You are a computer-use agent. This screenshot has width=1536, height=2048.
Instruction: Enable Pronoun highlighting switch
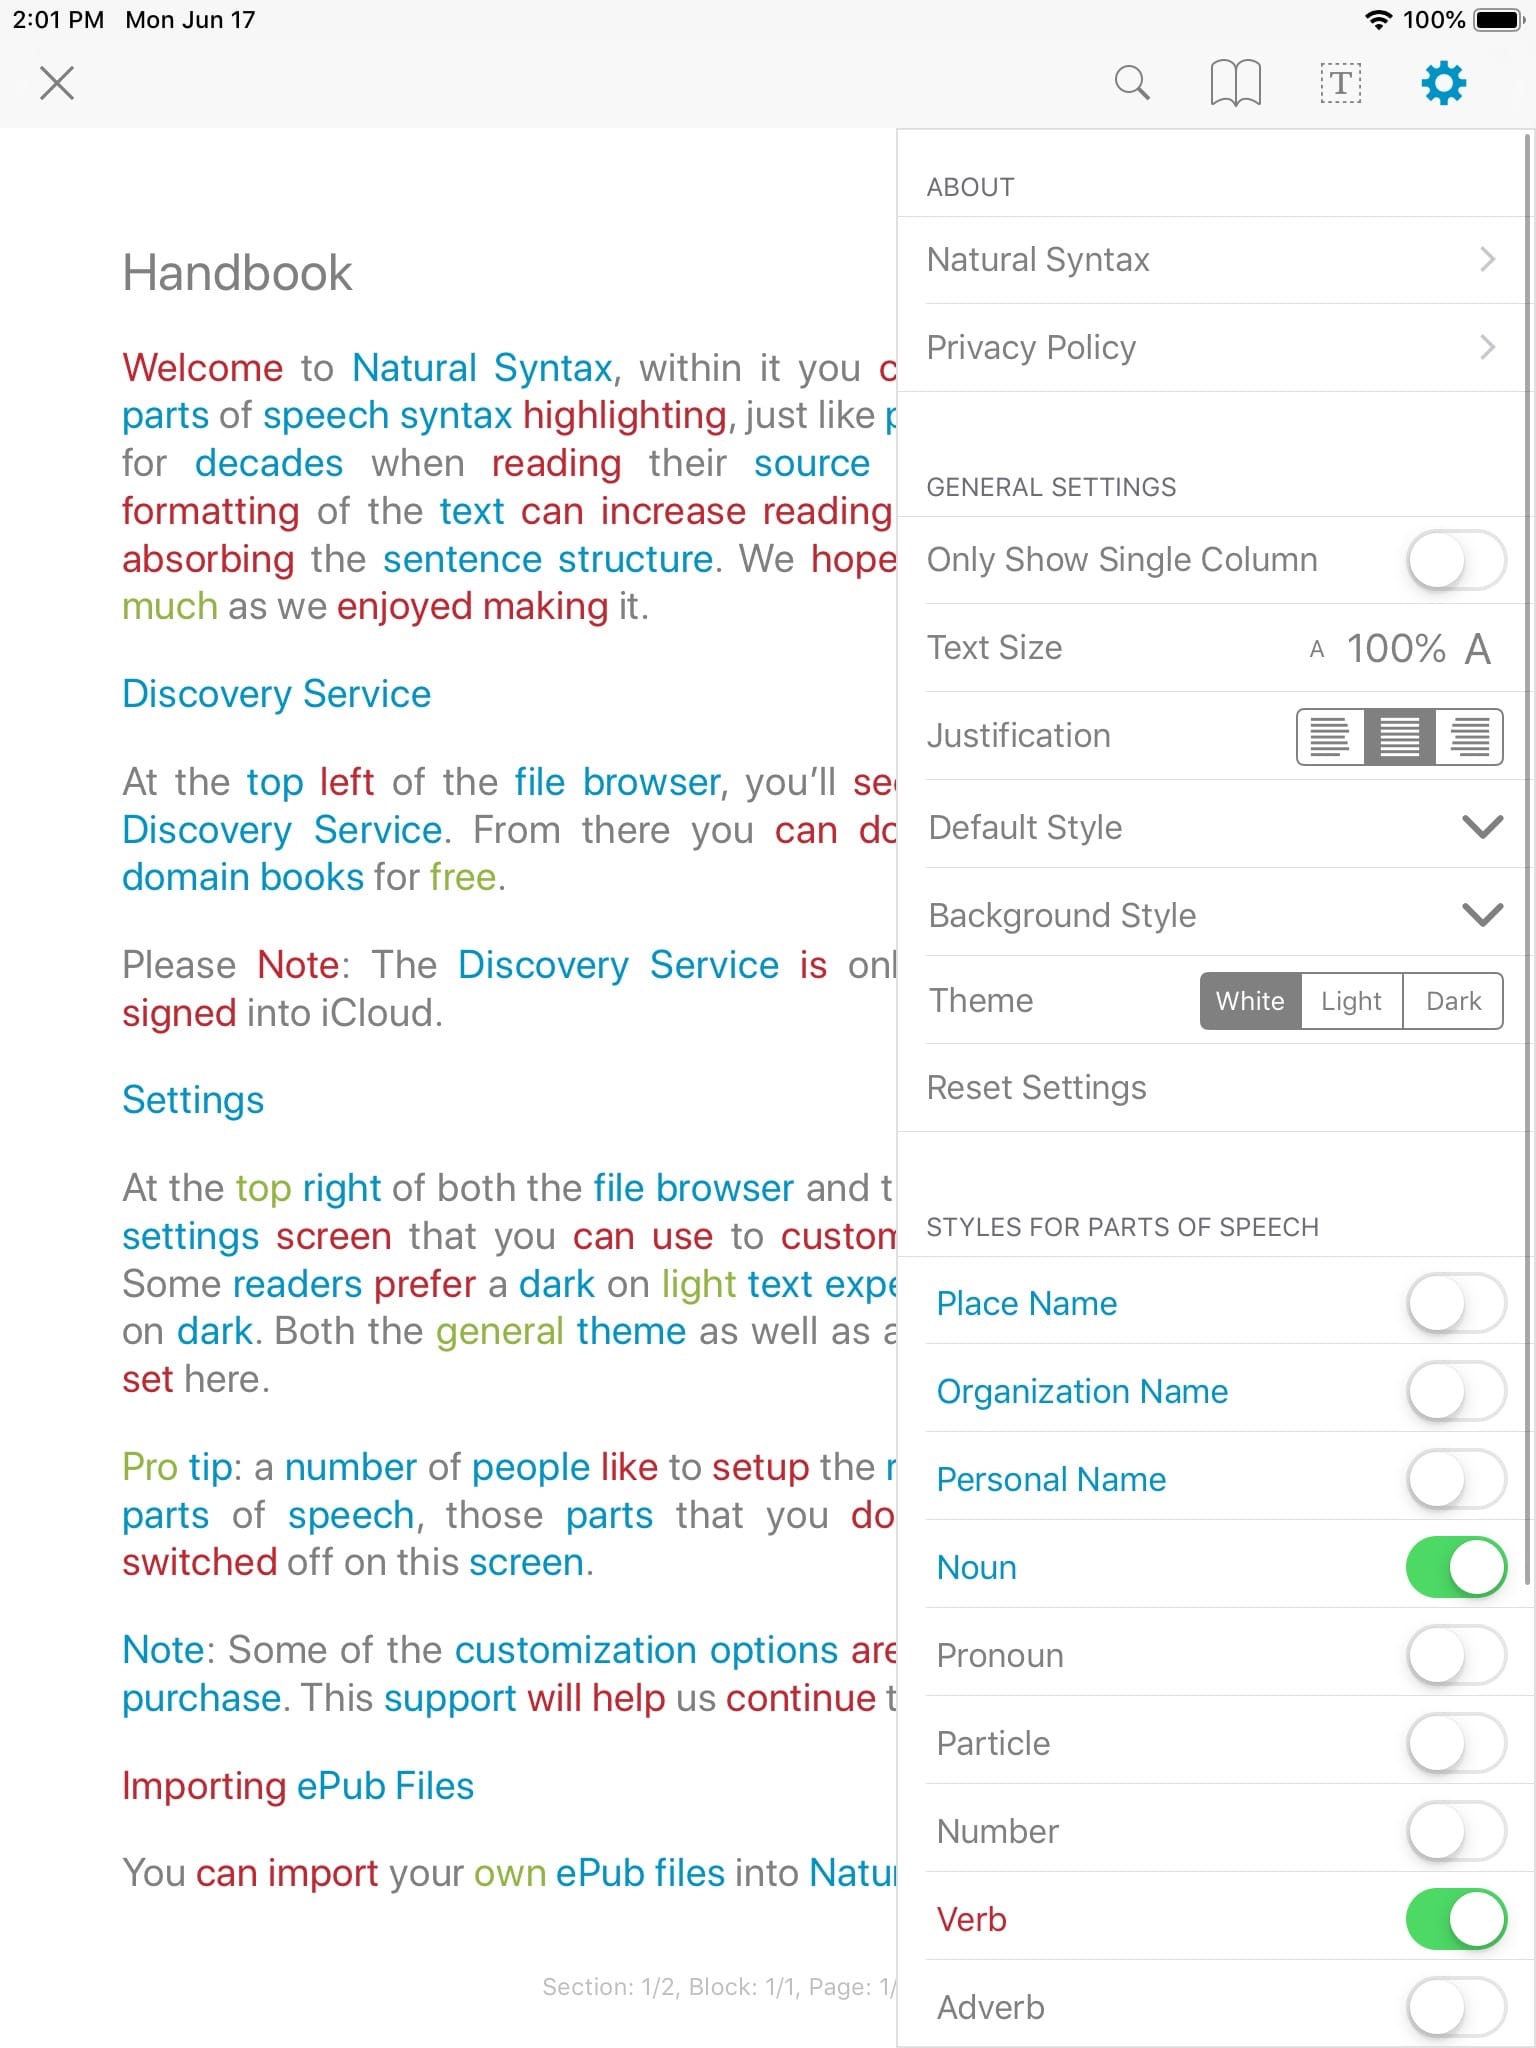tap(1456, 1656)
